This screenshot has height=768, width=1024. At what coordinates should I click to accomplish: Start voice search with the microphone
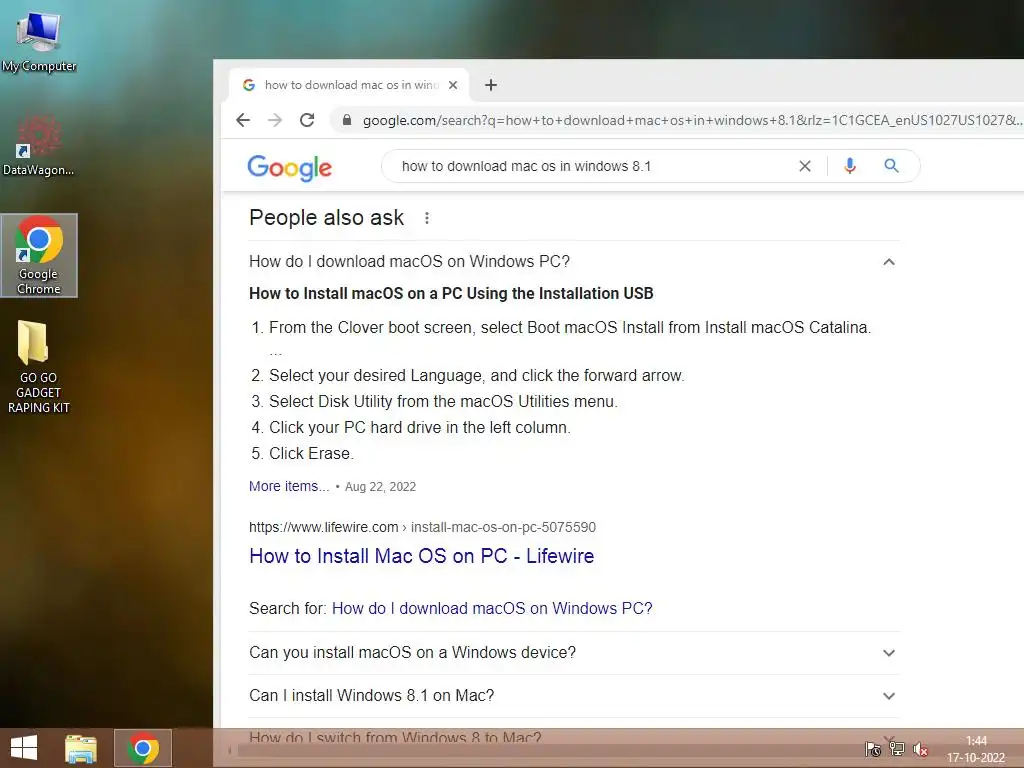click(850, 166)
